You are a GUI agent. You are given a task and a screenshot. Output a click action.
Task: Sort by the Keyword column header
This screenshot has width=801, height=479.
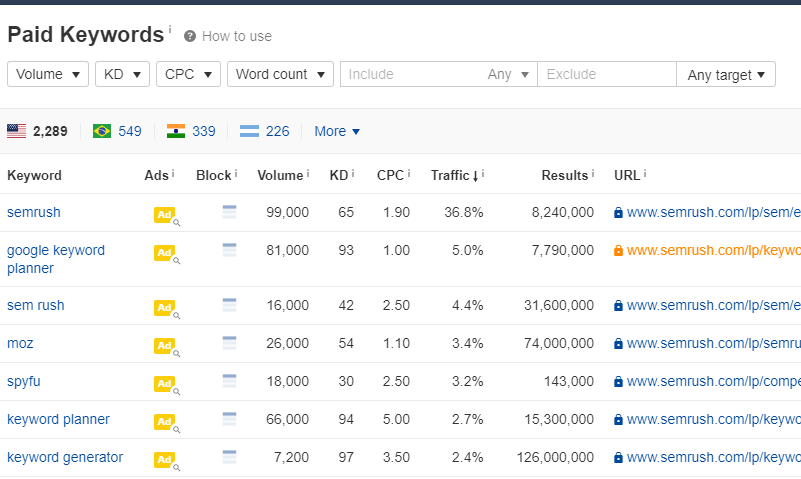coord(34,175)
